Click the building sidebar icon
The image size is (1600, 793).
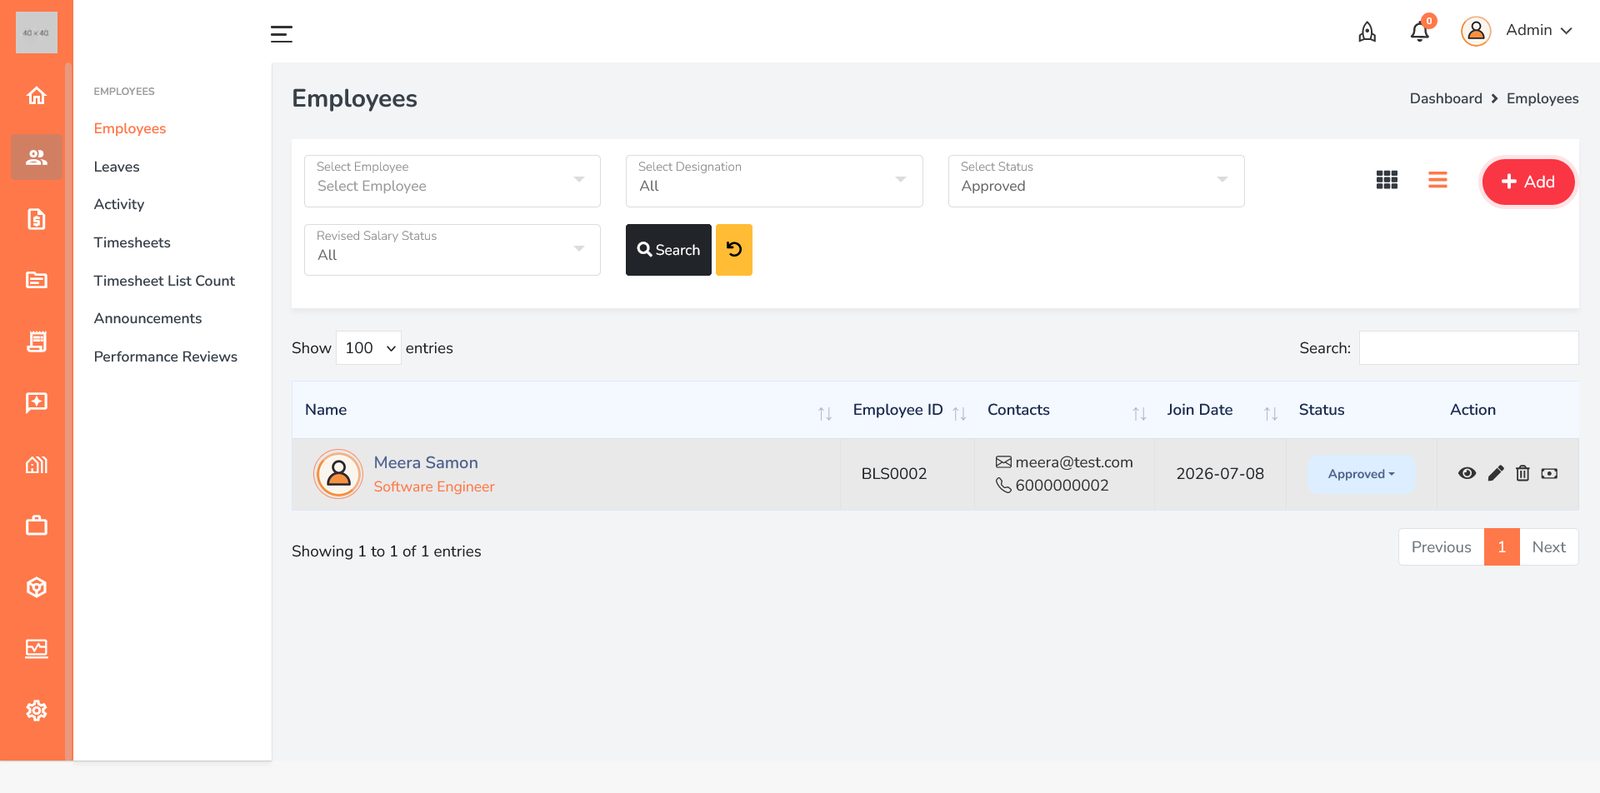pos(36,465)
